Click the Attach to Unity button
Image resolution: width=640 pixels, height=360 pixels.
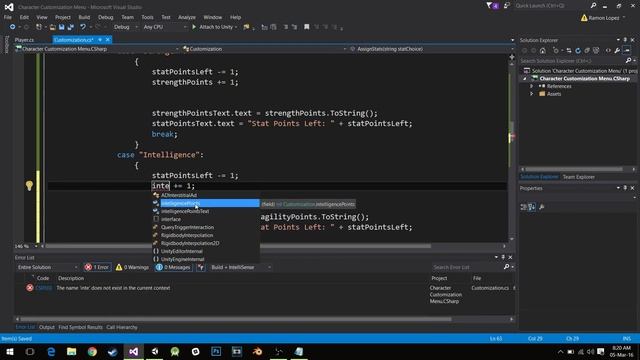click(x=215, y=27)
